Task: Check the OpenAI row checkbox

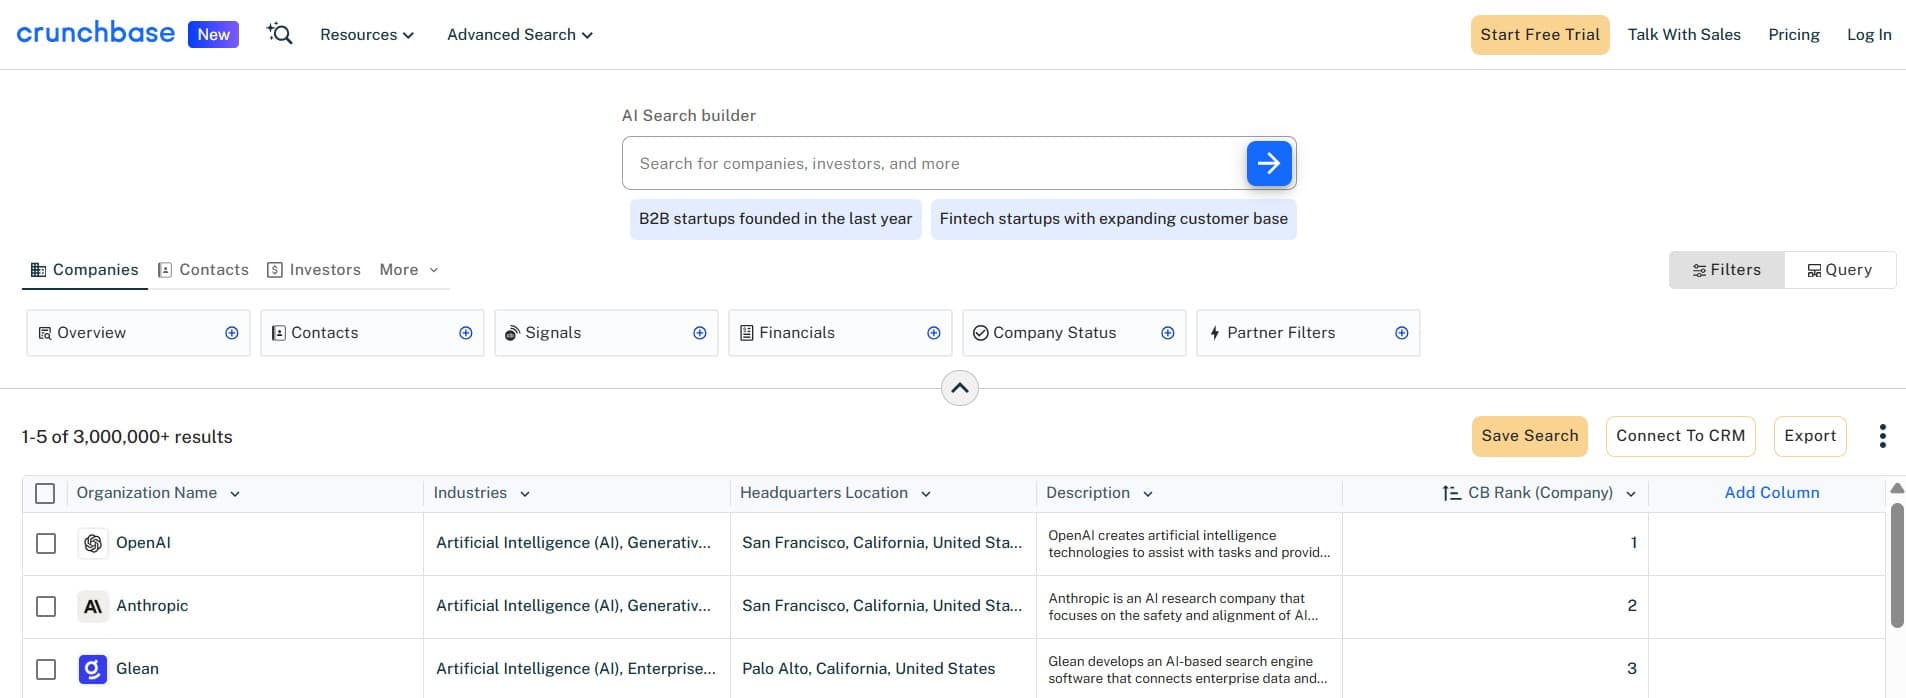Action: click(46, 543)
